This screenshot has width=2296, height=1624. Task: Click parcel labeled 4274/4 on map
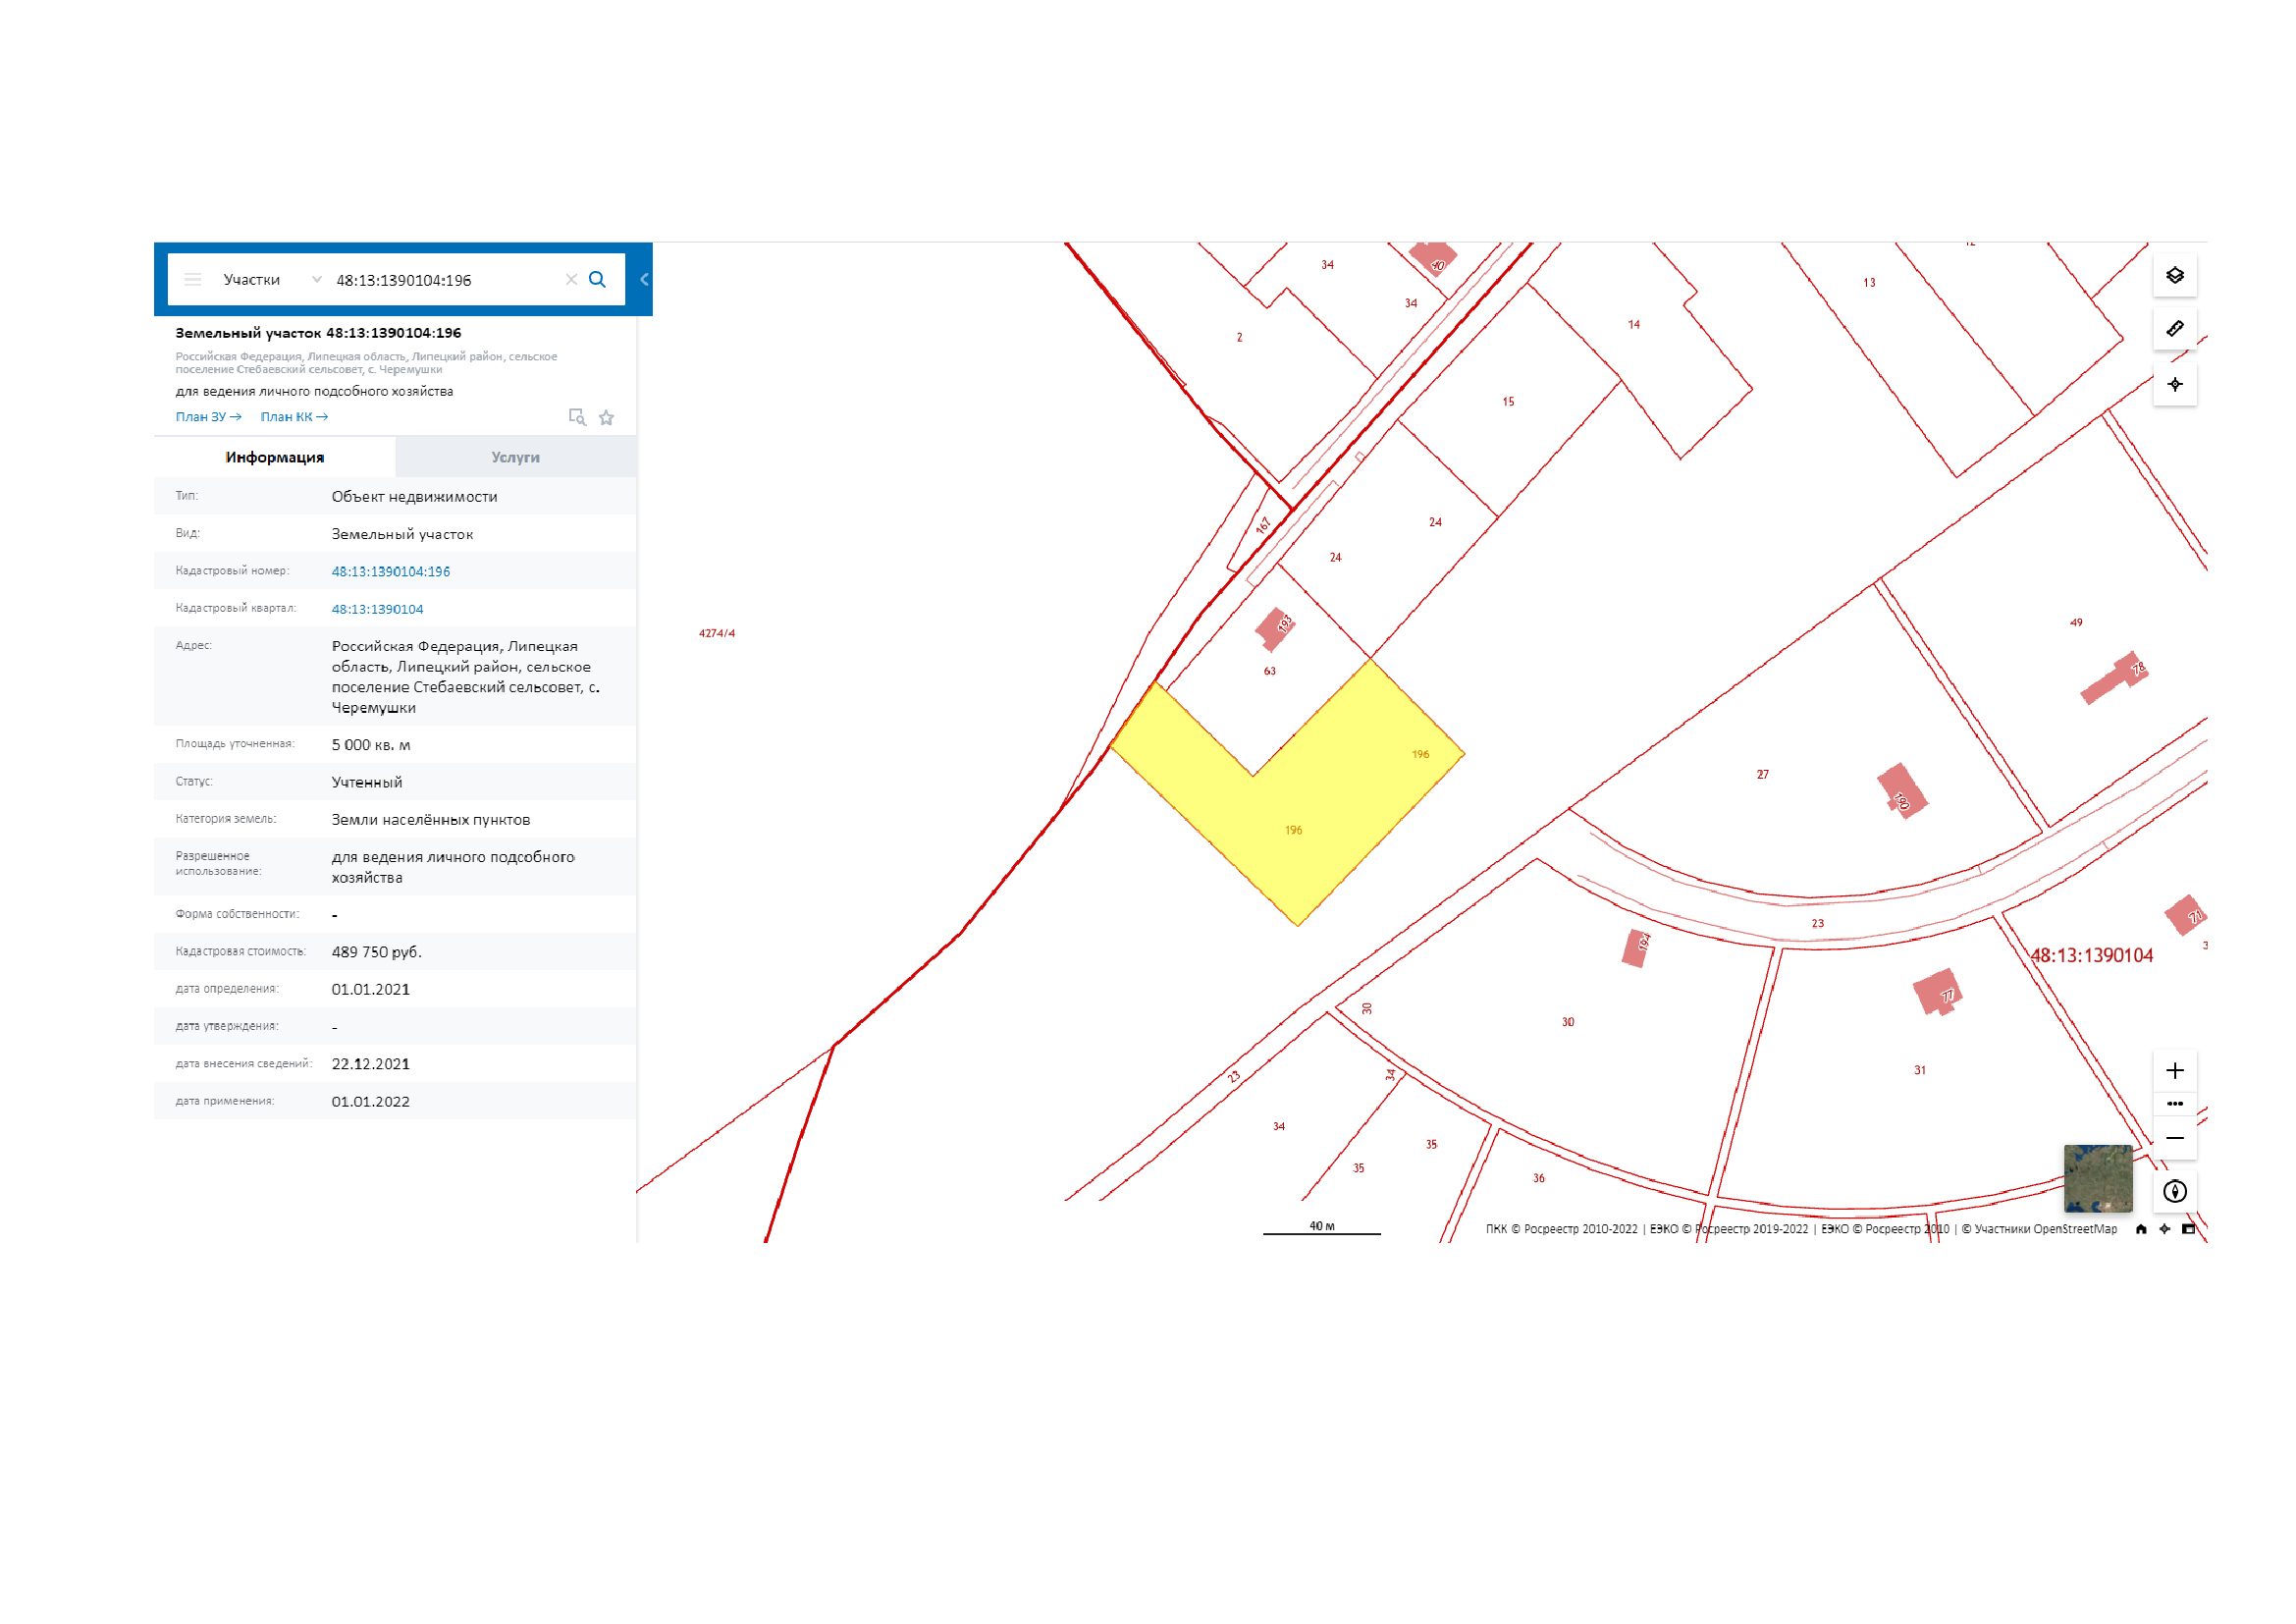(x=717, y=634)
